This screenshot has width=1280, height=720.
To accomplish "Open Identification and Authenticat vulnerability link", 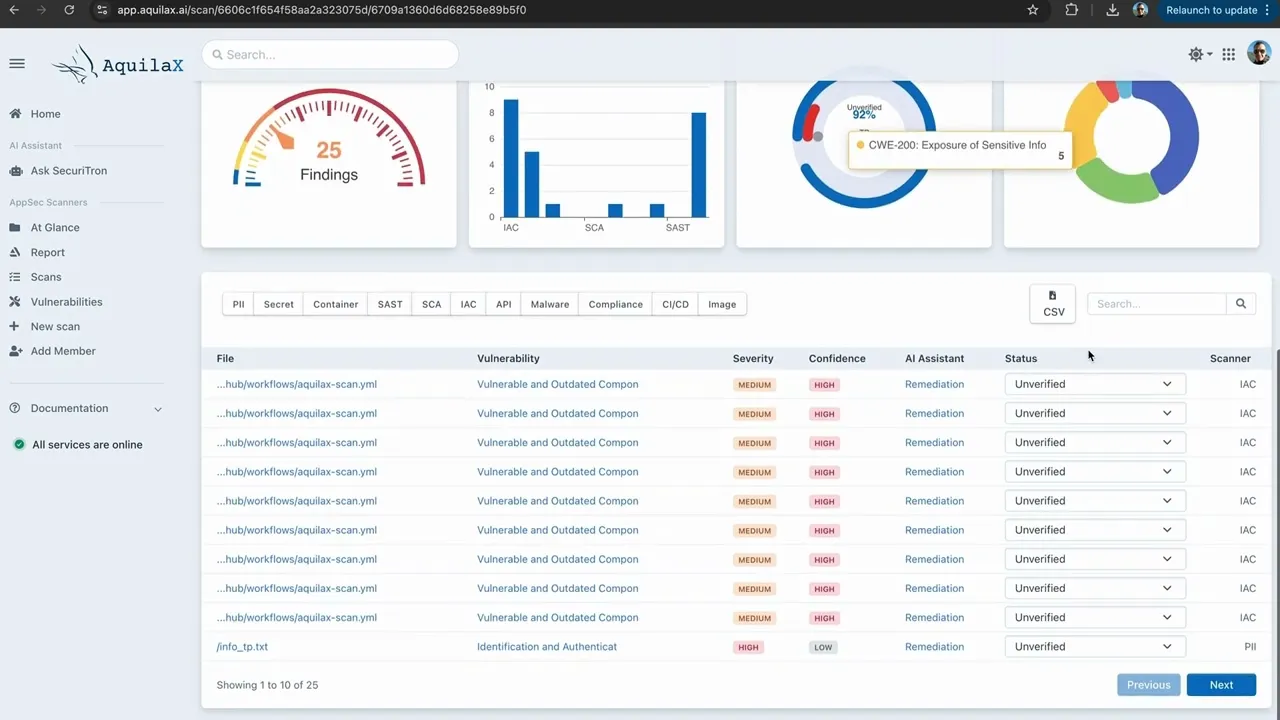I will point(547,647).
